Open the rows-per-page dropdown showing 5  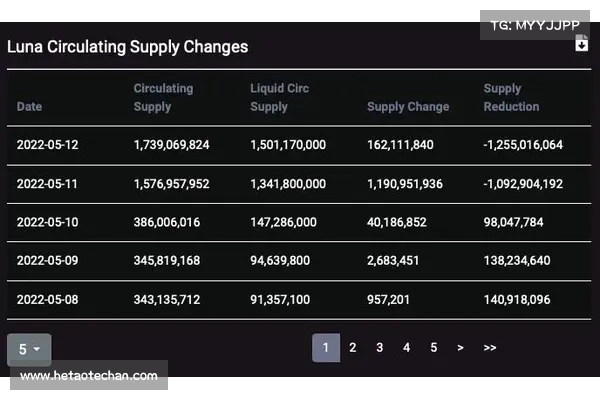coord(29,349)
